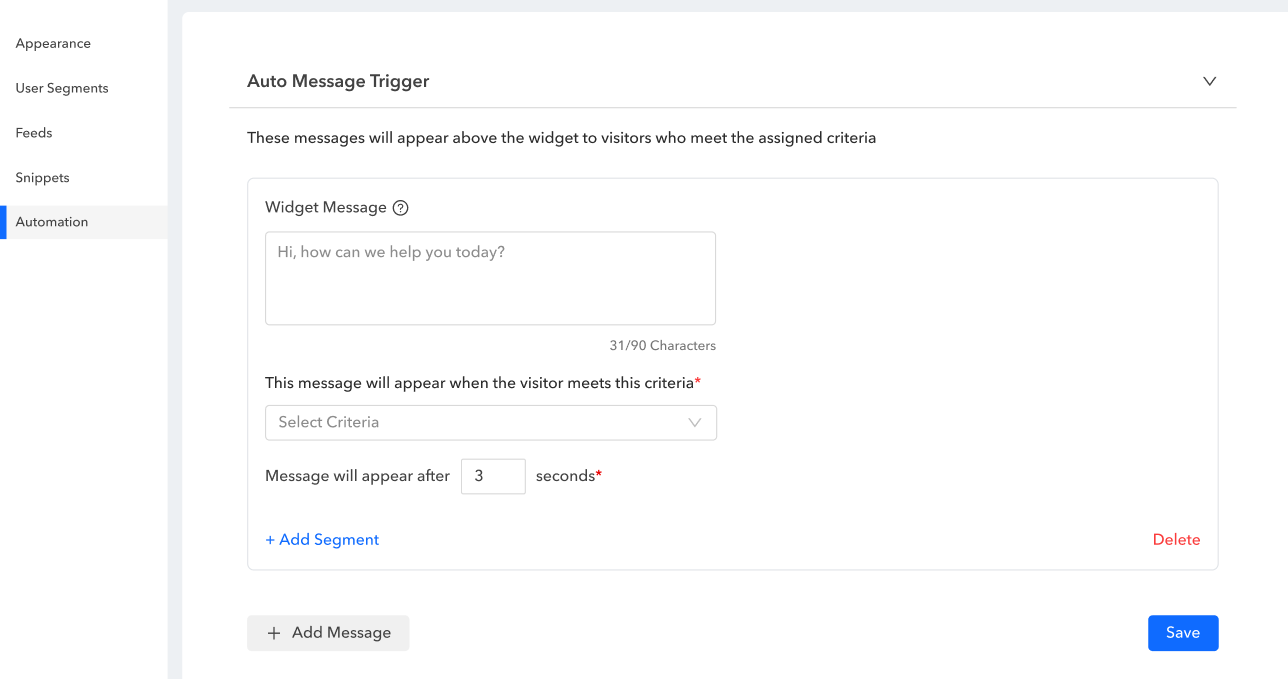The image size is (1288, 679).
Task: Click the highlighted Automation sidebar entry
Action: coord(52,221)
